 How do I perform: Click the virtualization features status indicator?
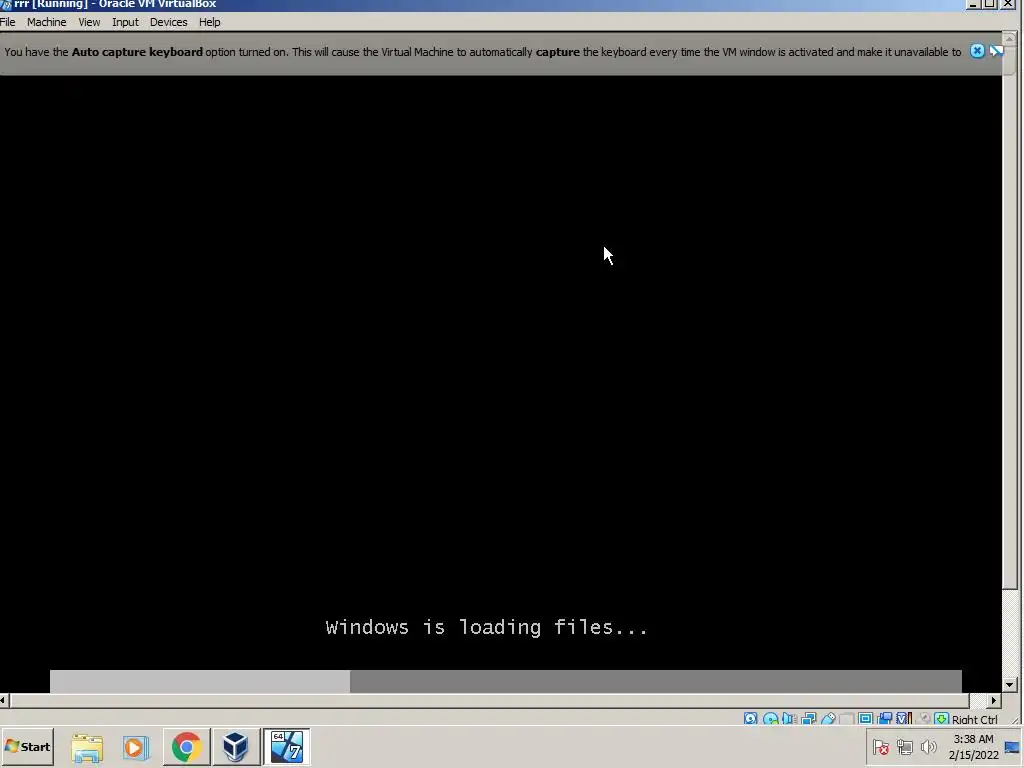[904, 718]
